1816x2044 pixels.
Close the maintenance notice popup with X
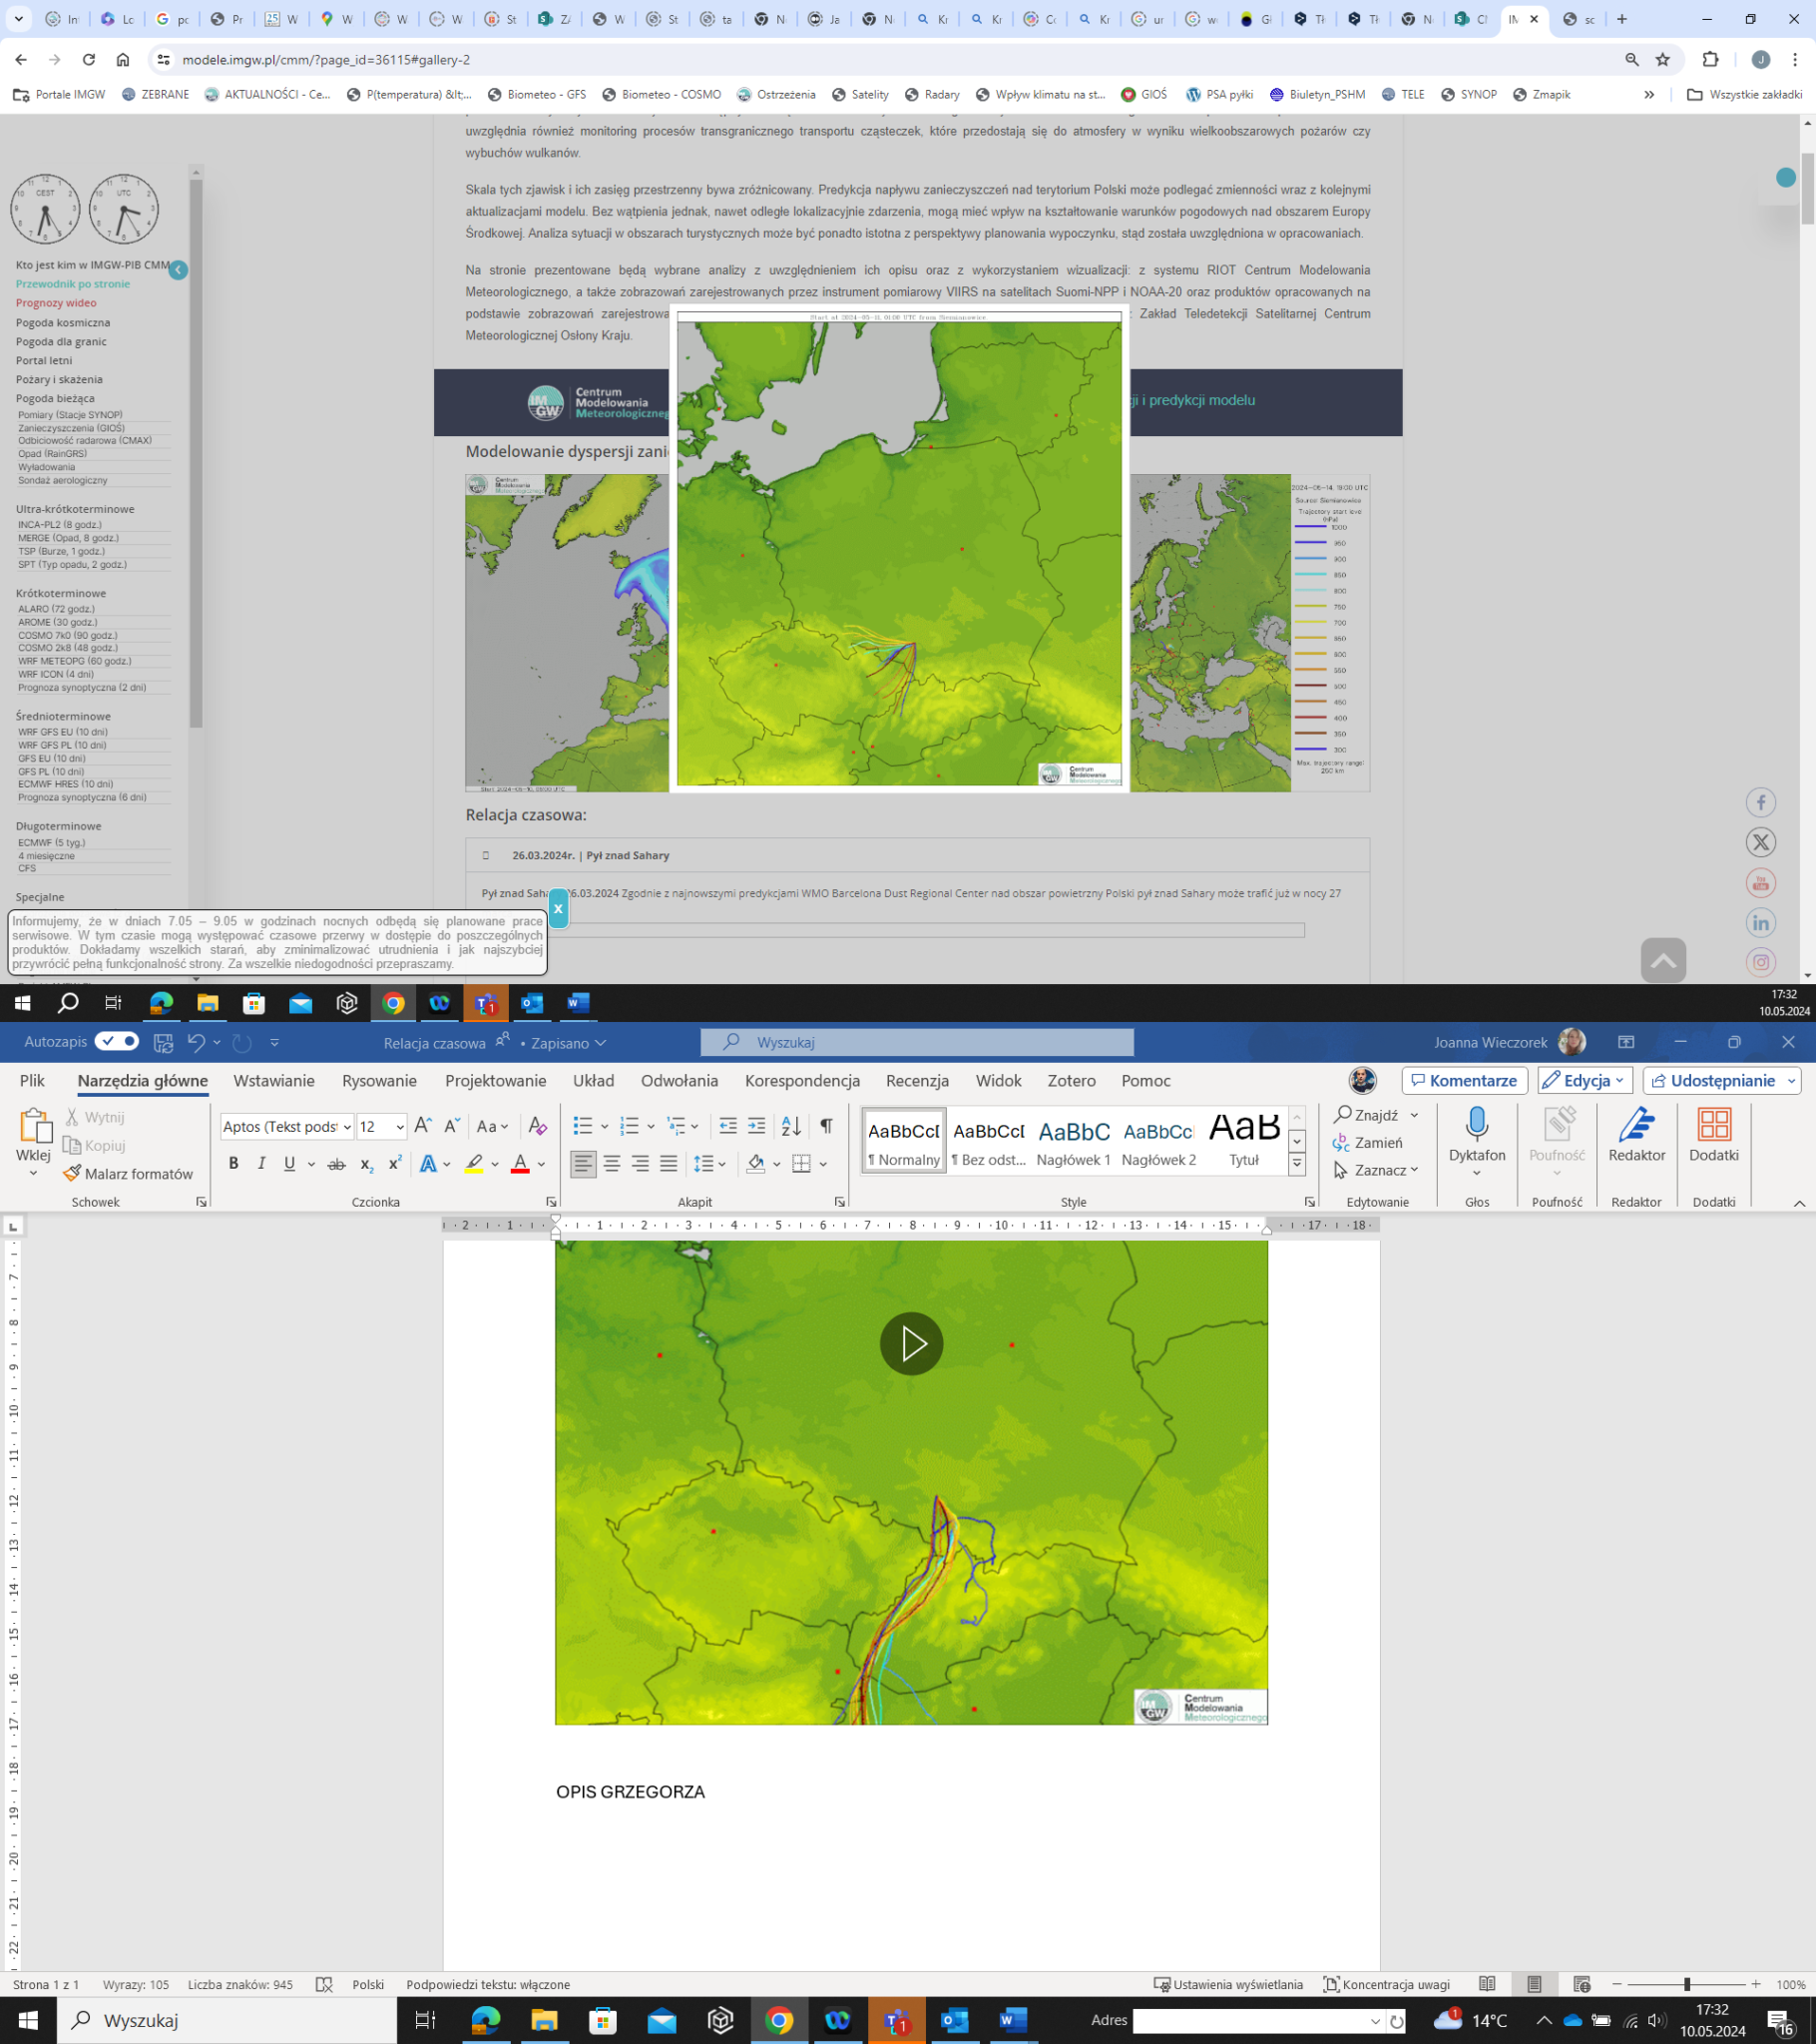click(558, 909)
